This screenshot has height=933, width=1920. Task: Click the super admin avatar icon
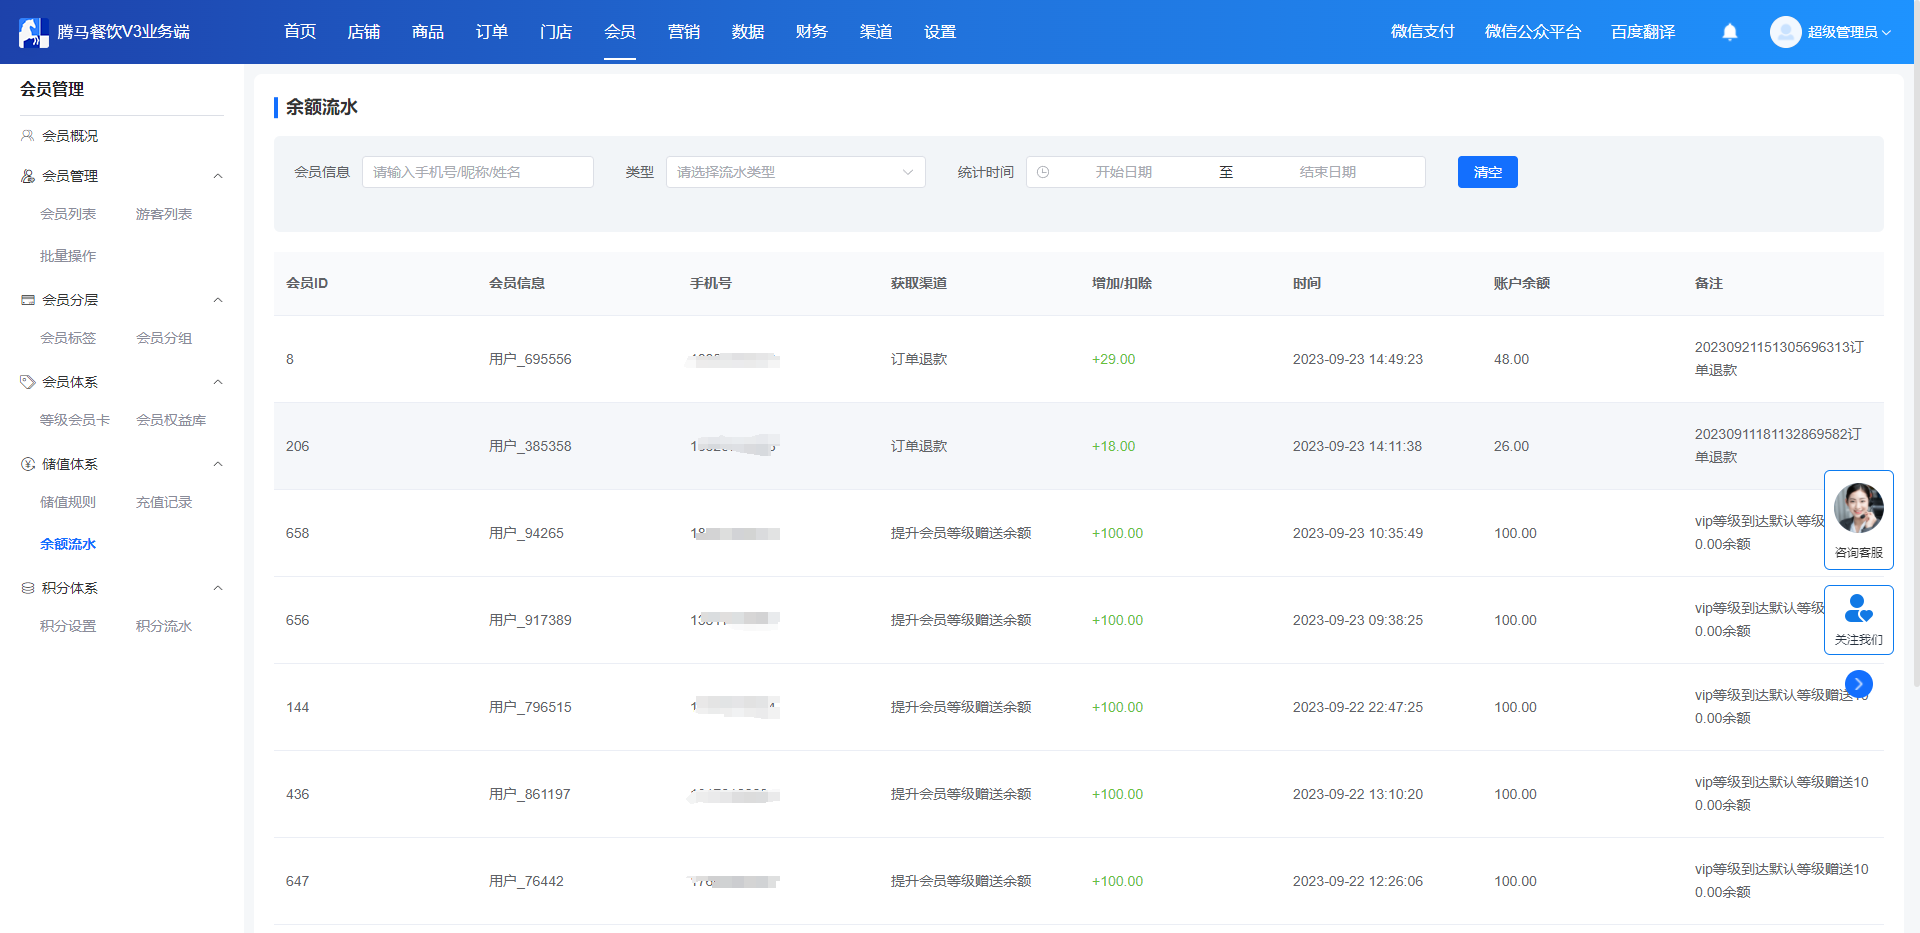coord(1785,32)
